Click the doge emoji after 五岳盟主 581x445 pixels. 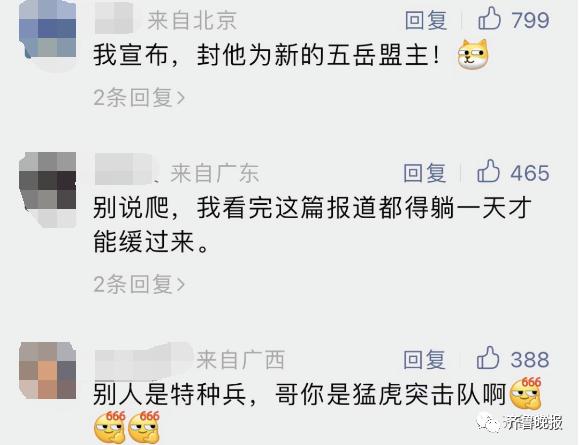[473, 54]
